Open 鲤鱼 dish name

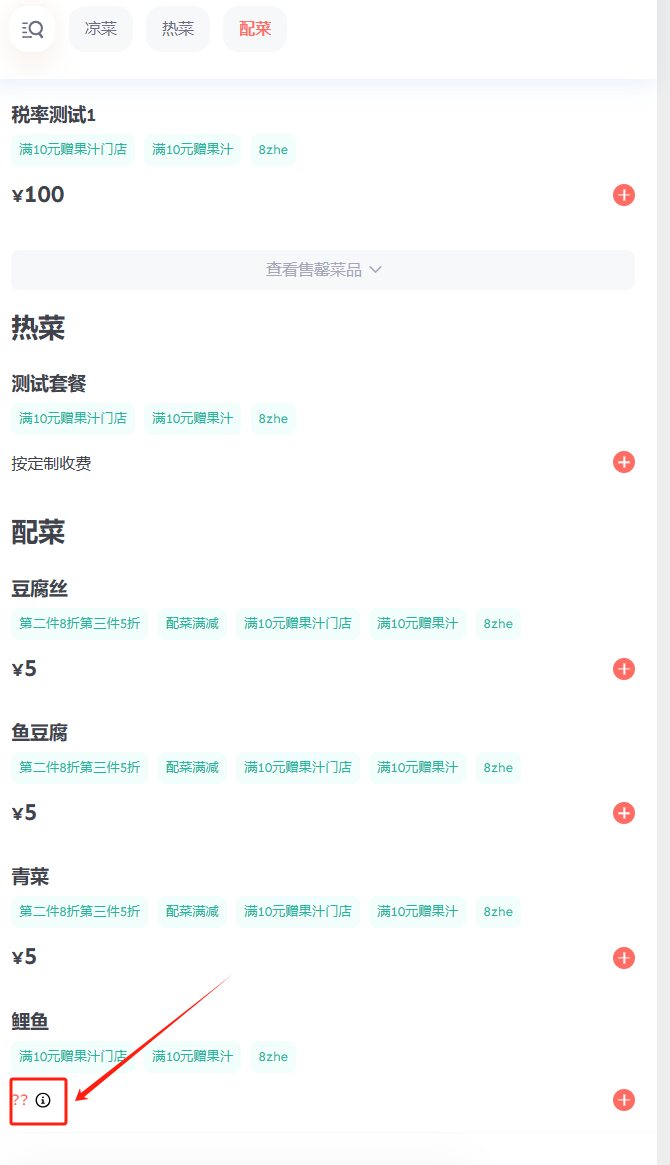30,1022
